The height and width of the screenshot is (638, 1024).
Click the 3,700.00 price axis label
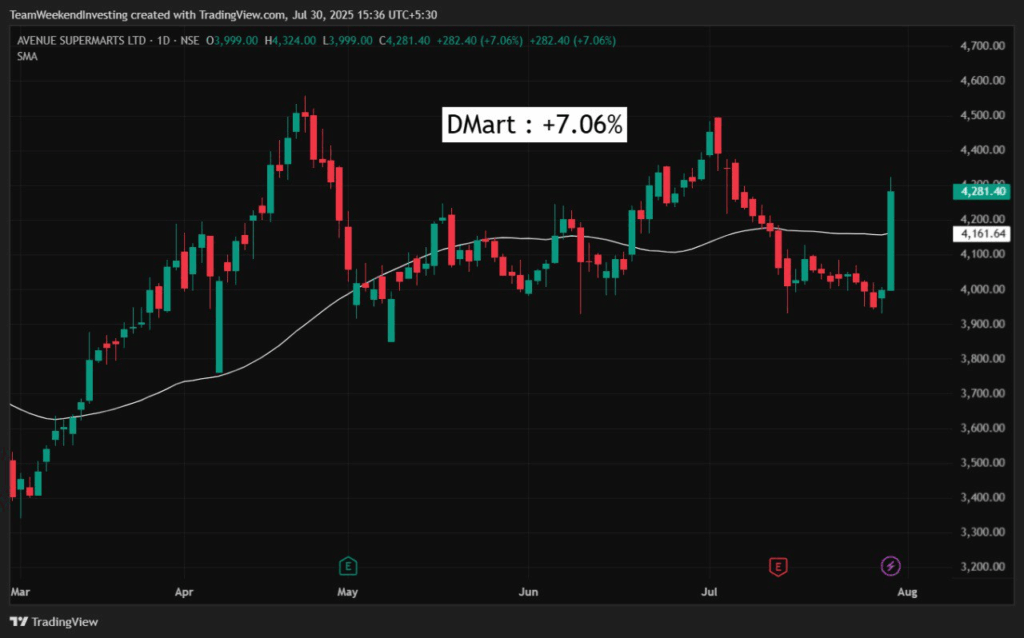pyautogui.click(x=982, y=393)
